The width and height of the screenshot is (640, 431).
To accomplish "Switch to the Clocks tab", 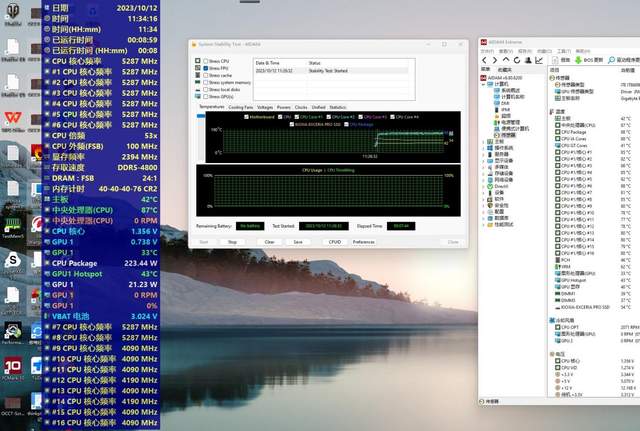I will pyautogui.click(x=301, y=107).
